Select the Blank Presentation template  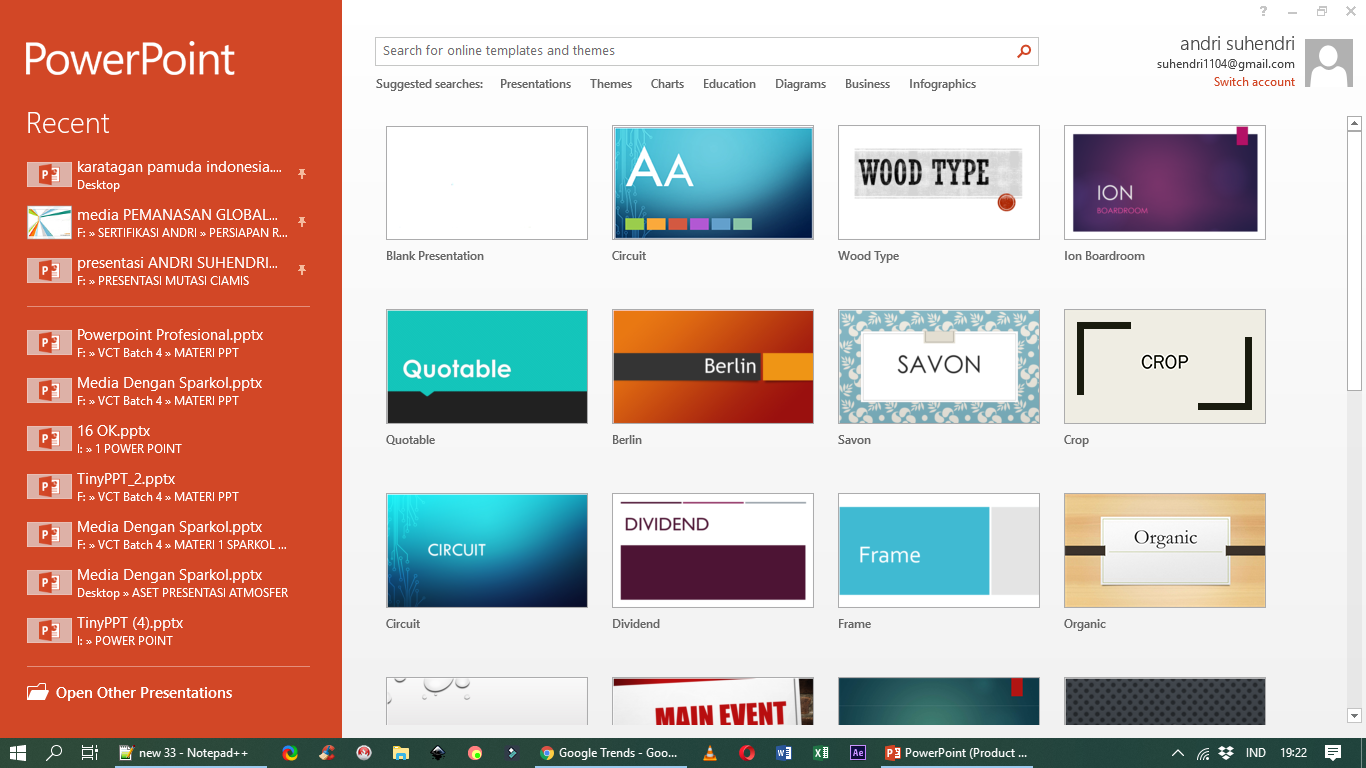(x=487, y=183)
